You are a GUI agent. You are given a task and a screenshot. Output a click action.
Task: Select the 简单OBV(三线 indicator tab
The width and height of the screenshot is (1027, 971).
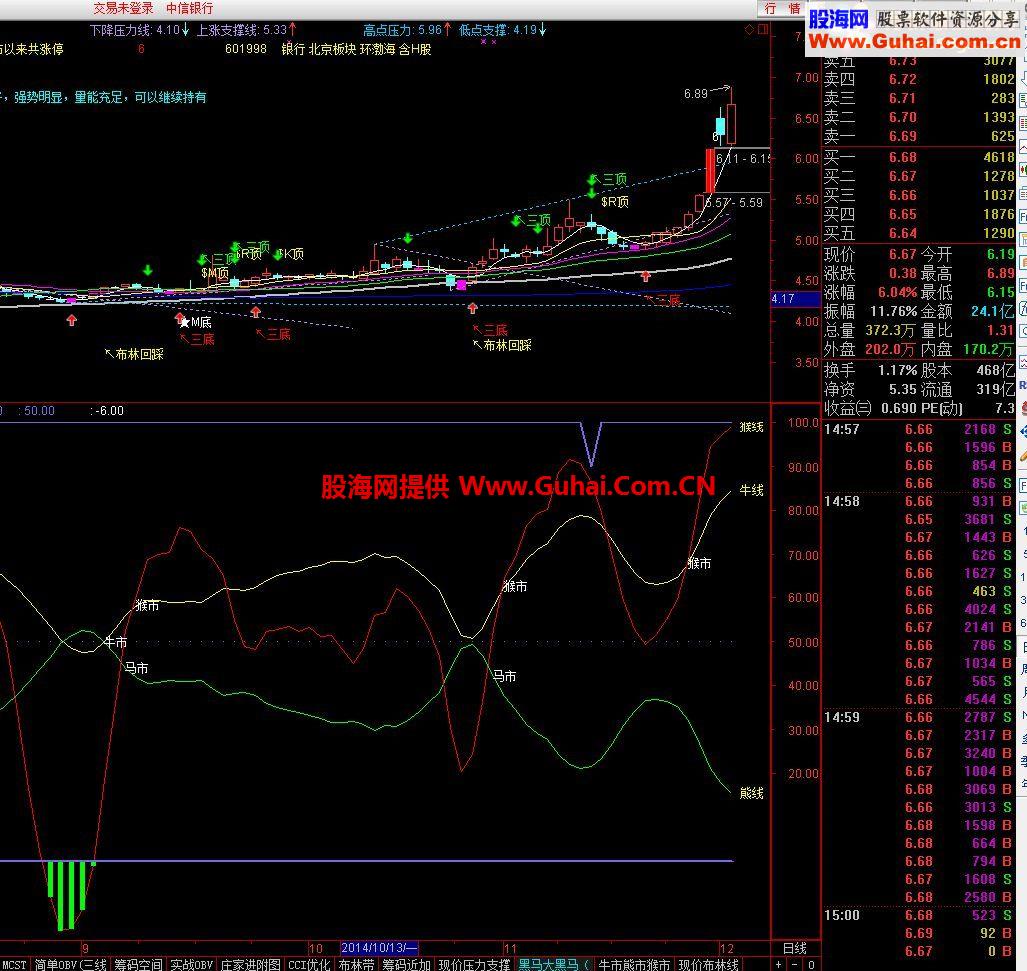(70, 964)
